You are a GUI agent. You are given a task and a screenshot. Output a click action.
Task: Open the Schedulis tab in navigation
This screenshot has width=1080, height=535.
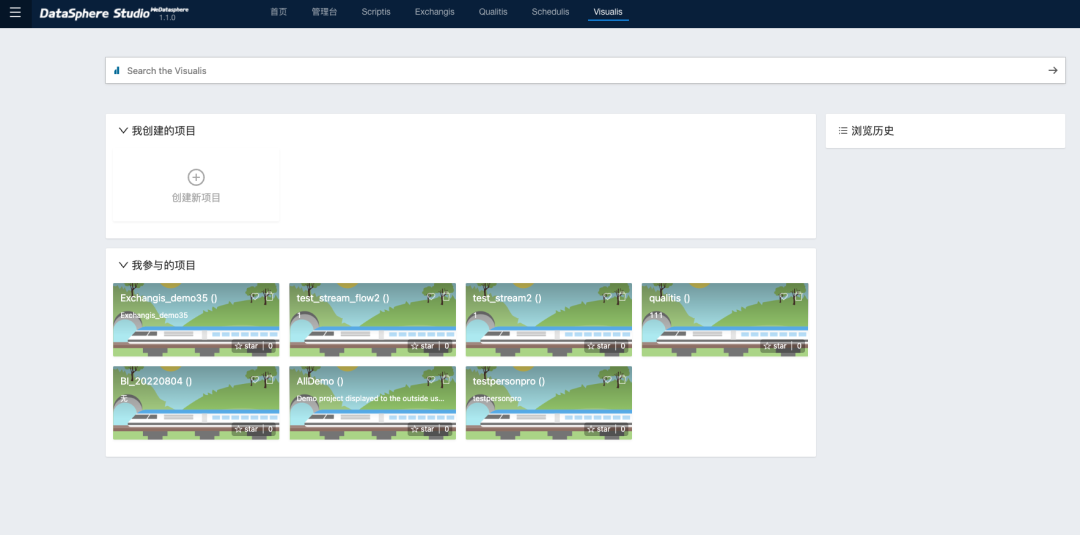click(x=550, y=12)
